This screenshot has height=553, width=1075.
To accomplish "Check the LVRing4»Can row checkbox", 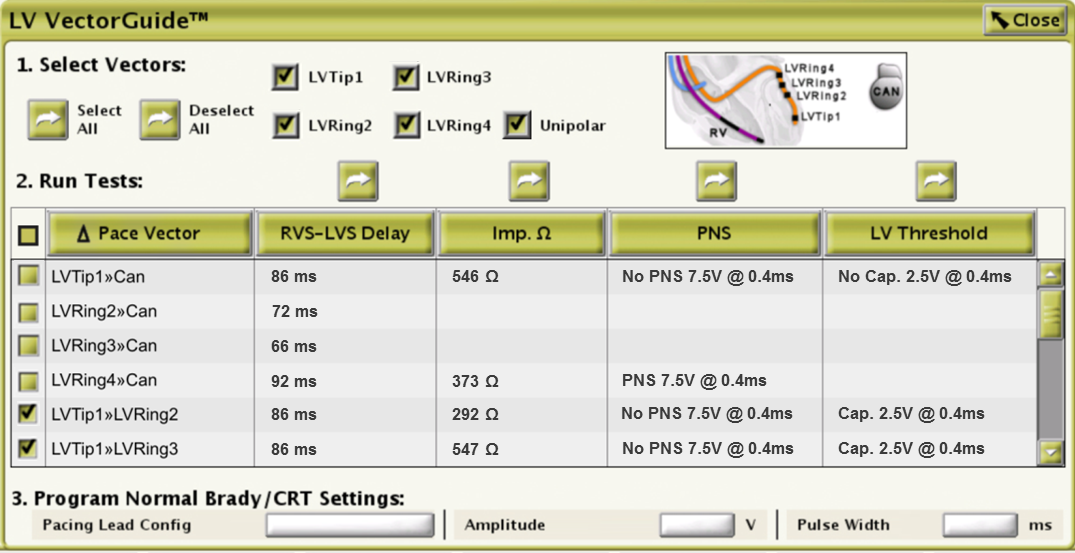I will point(30,381).
